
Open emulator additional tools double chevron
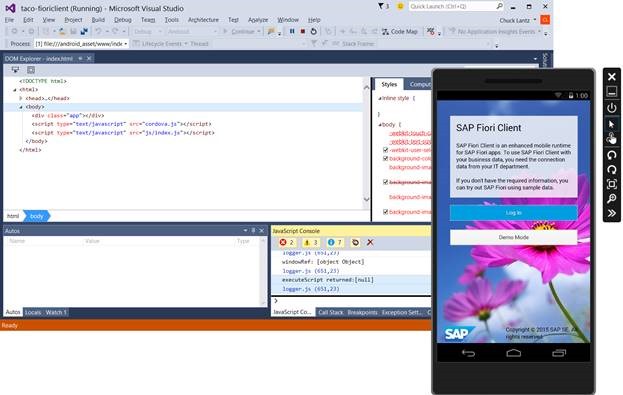click(612, 213)
